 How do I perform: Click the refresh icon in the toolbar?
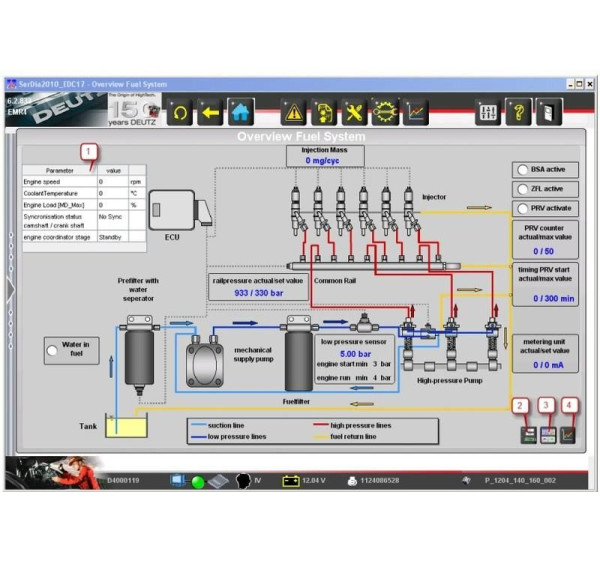[181, 111]
